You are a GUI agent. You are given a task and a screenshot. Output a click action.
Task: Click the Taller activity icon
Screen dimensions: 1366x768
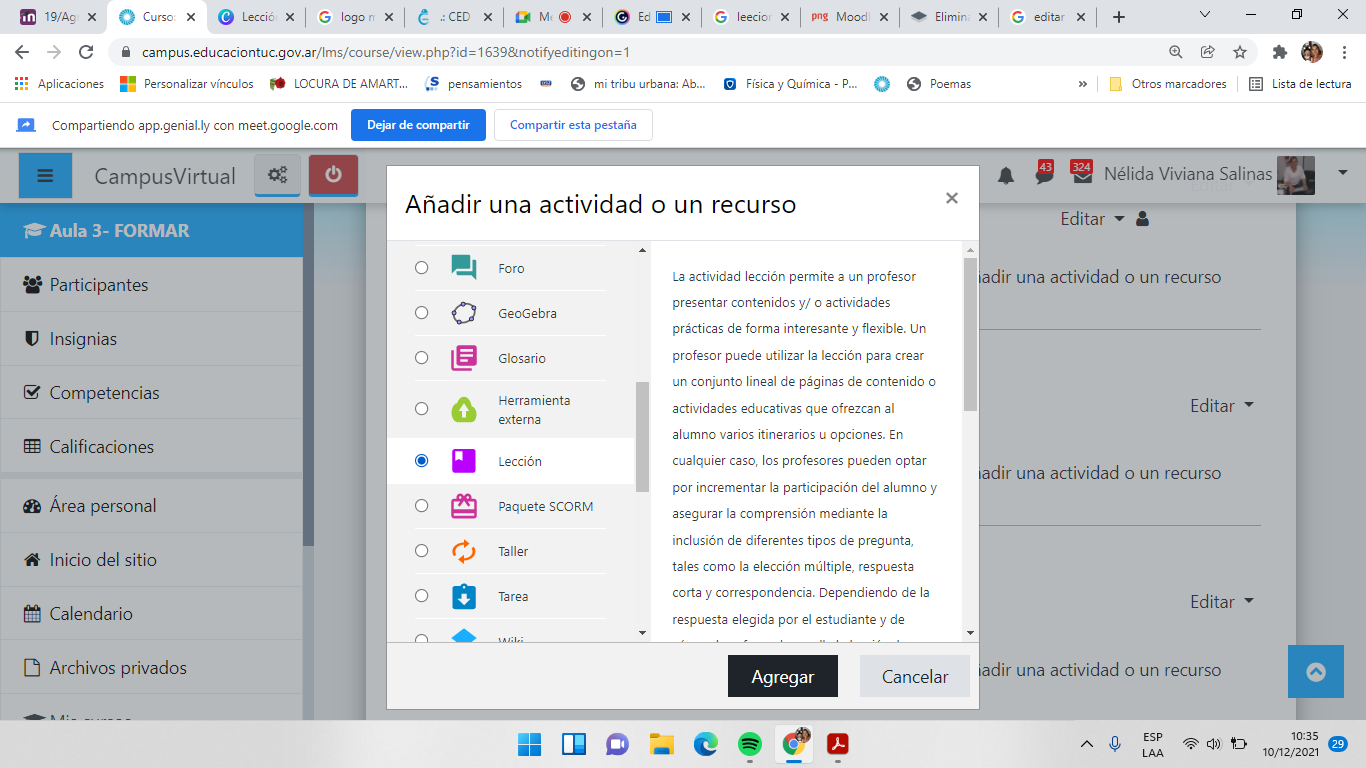tap(463, 551)
